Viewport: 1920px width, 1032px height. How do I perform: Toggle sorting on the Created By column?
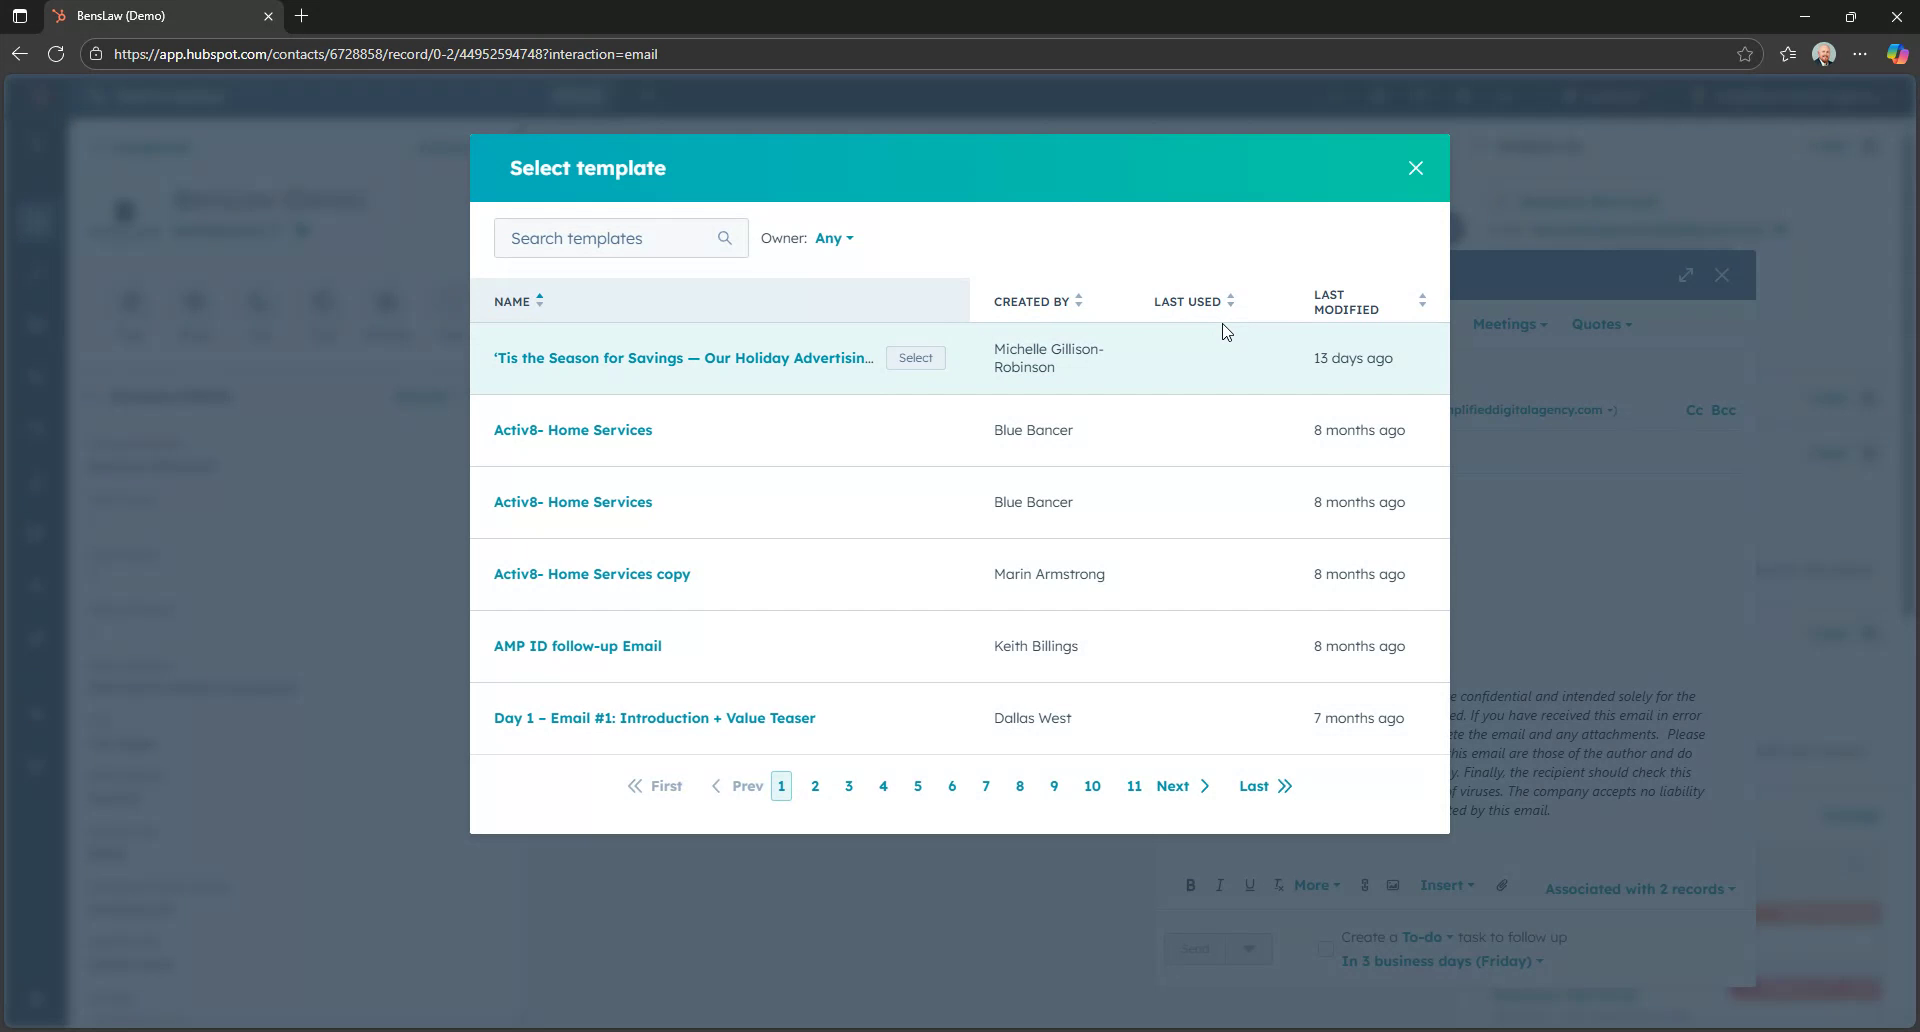point(1079,300)
